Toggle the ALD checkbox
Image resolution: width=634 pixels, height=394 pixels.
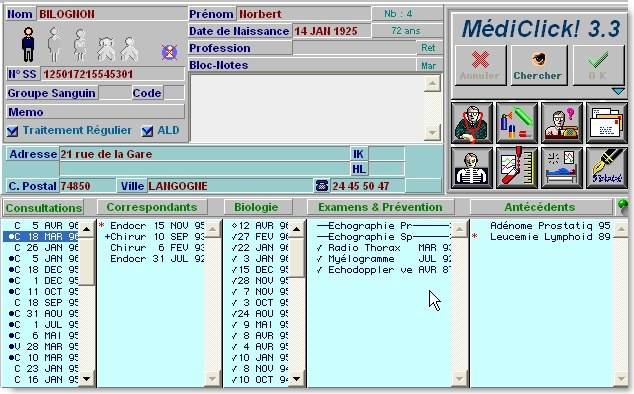pos(147,131)
